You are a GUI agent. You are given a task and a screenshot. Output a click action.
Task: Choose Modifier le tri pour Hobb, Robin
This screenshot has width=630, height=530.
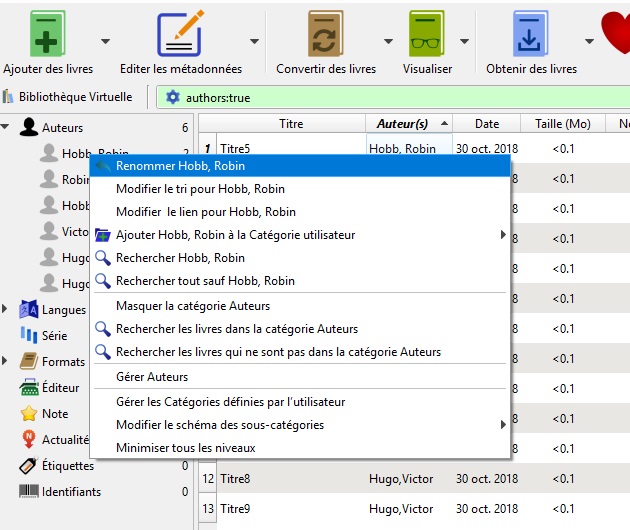click(x=300, y=188)
